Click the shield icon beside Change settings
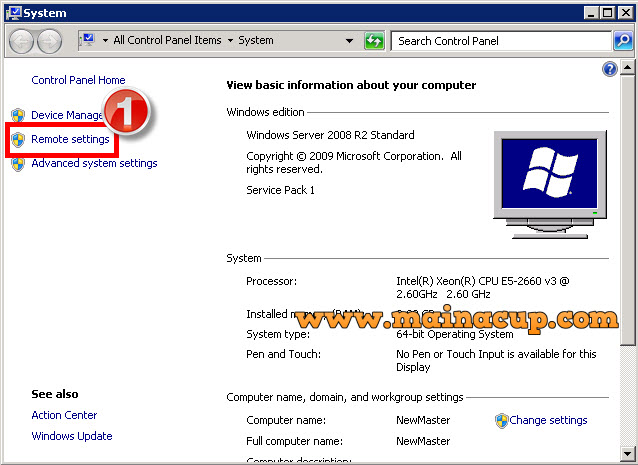 coord(502,420)
